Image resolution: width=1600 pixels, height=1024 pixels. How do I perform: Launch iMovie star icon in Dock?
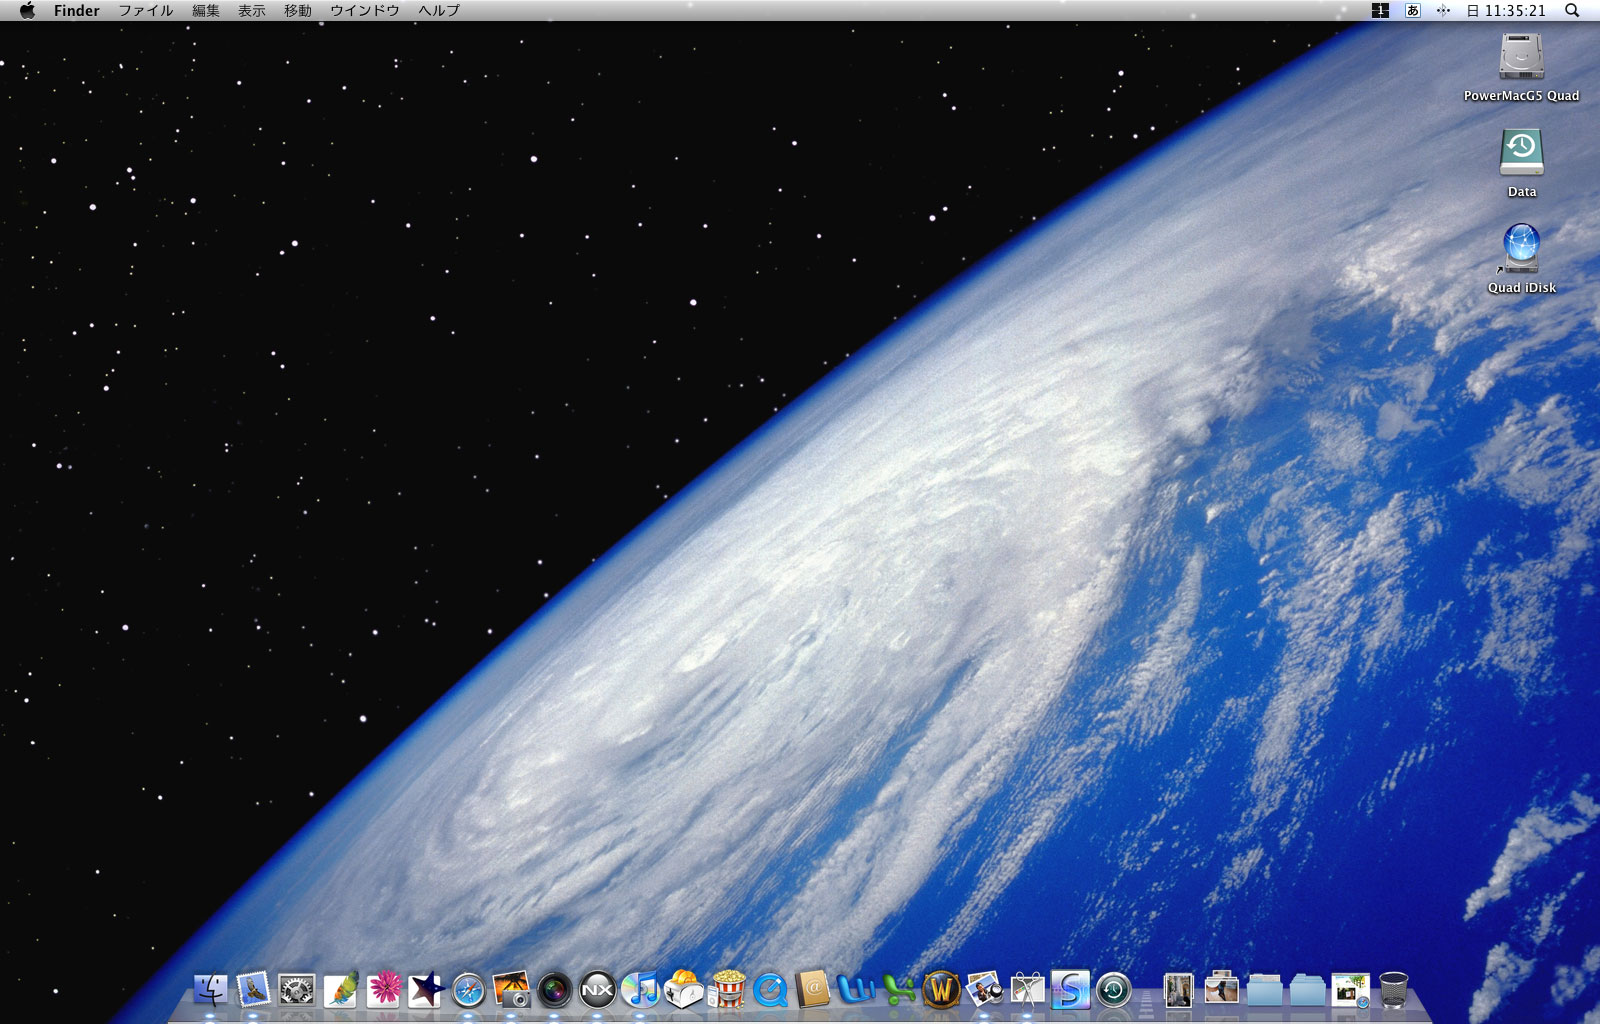click(x=426, y=990)
